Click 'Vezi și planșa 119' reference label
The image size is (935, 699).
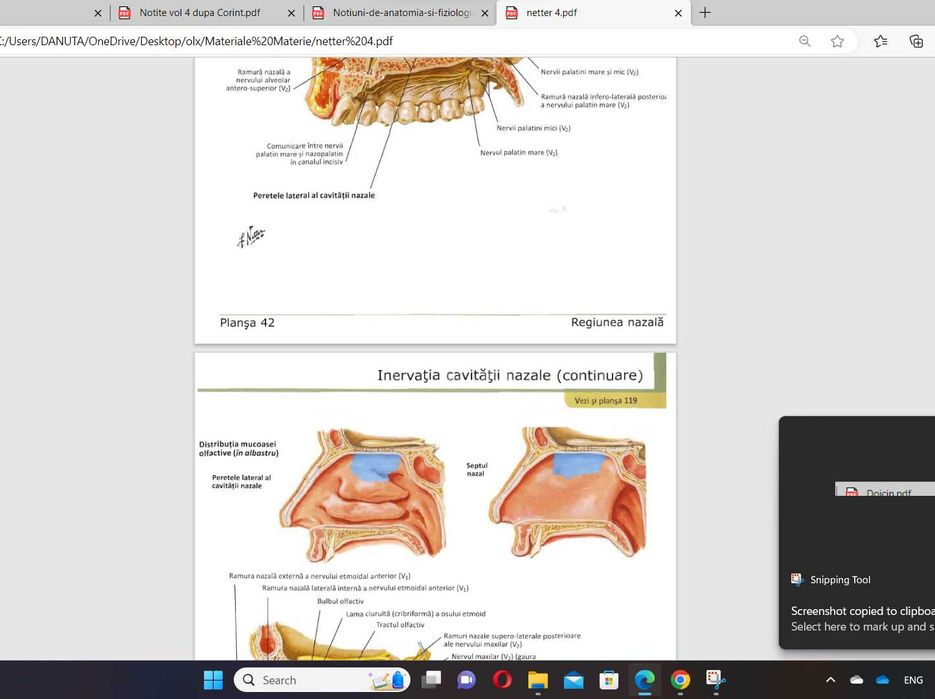tap(605, 401)
